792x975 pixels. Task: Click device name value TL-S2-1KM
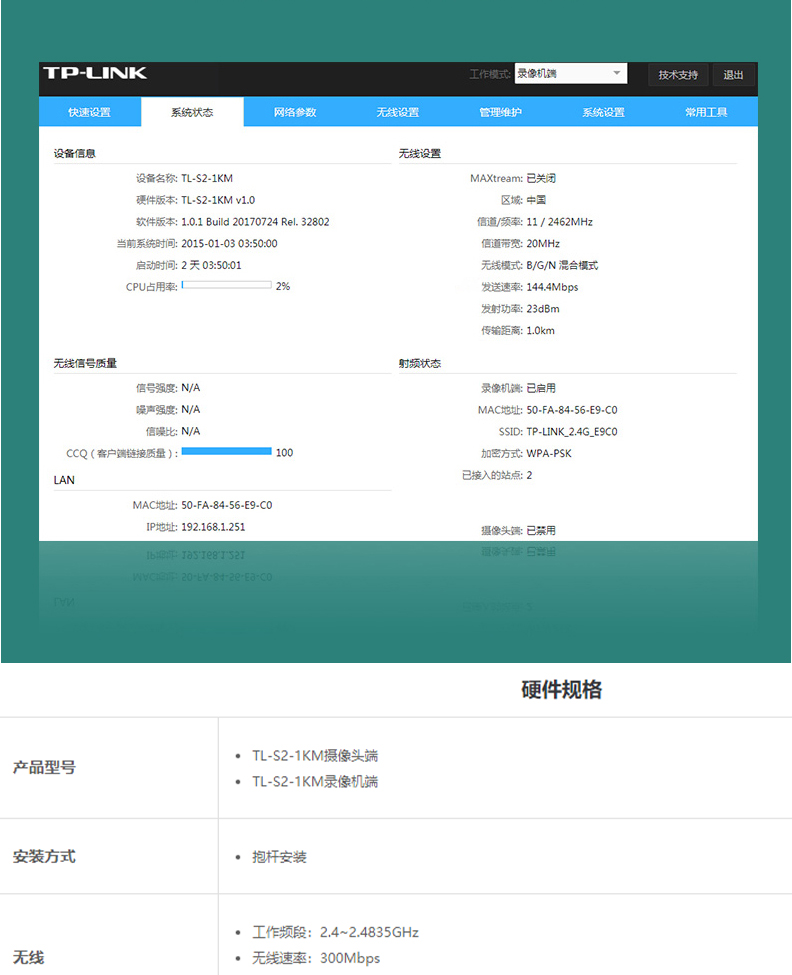(x=207, y=178)
